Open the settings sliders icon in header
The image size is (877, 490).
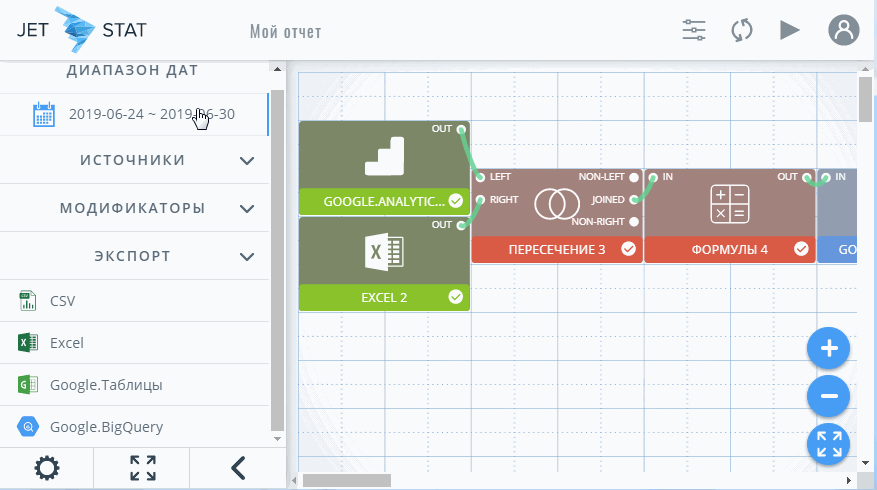(694, 30)
